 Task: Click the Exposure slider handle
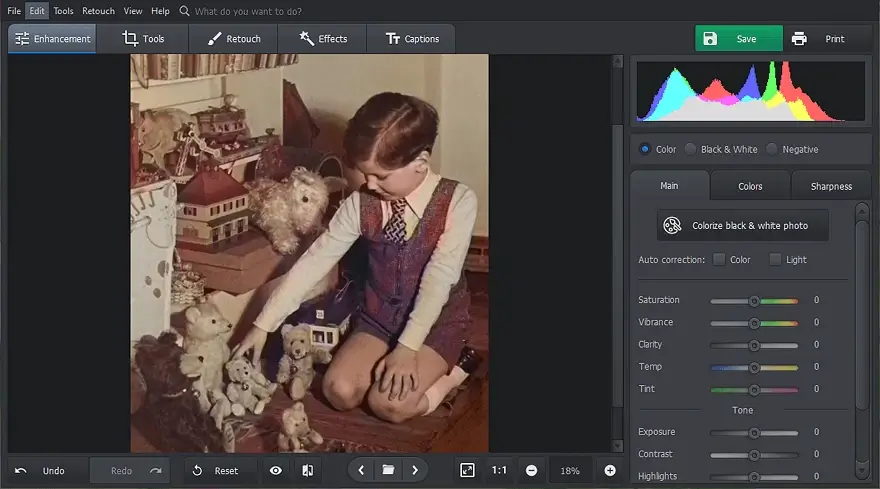click(754, 433)
